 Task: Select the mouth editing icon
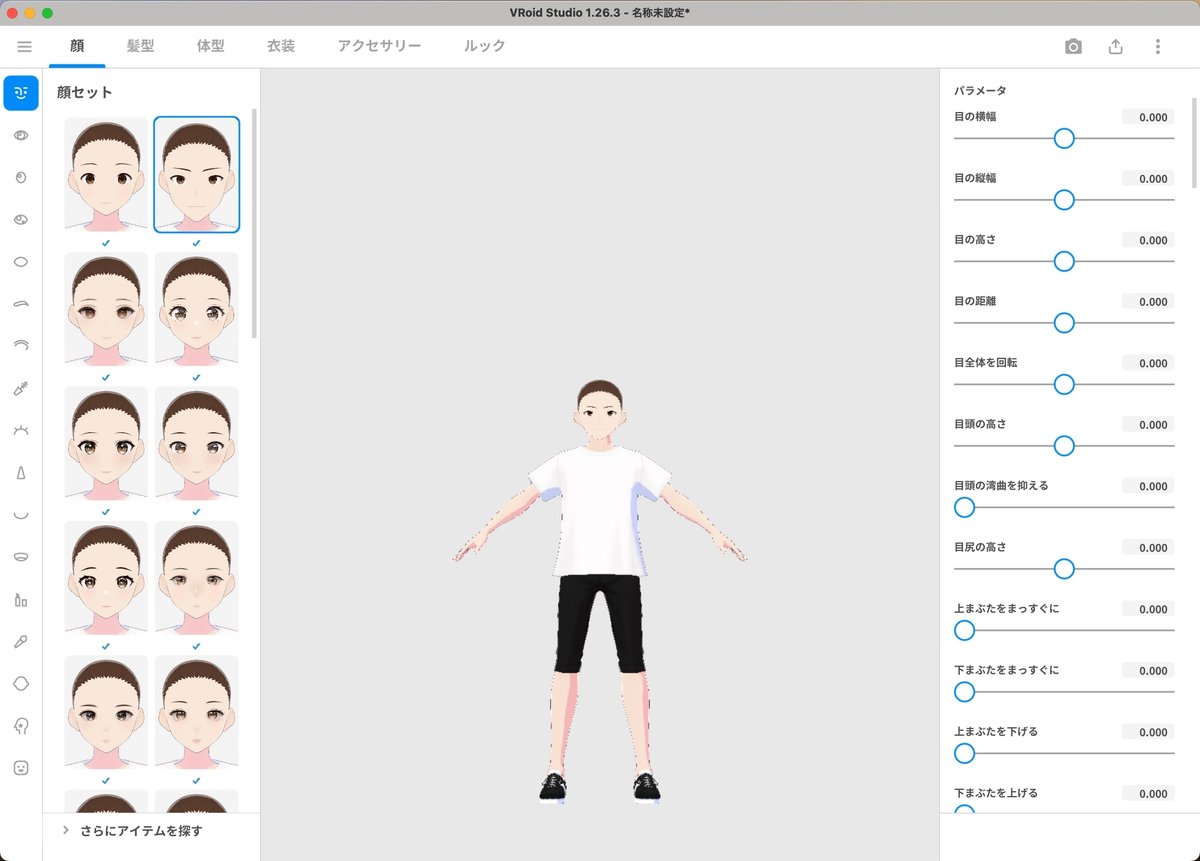(x=21, y=514)
